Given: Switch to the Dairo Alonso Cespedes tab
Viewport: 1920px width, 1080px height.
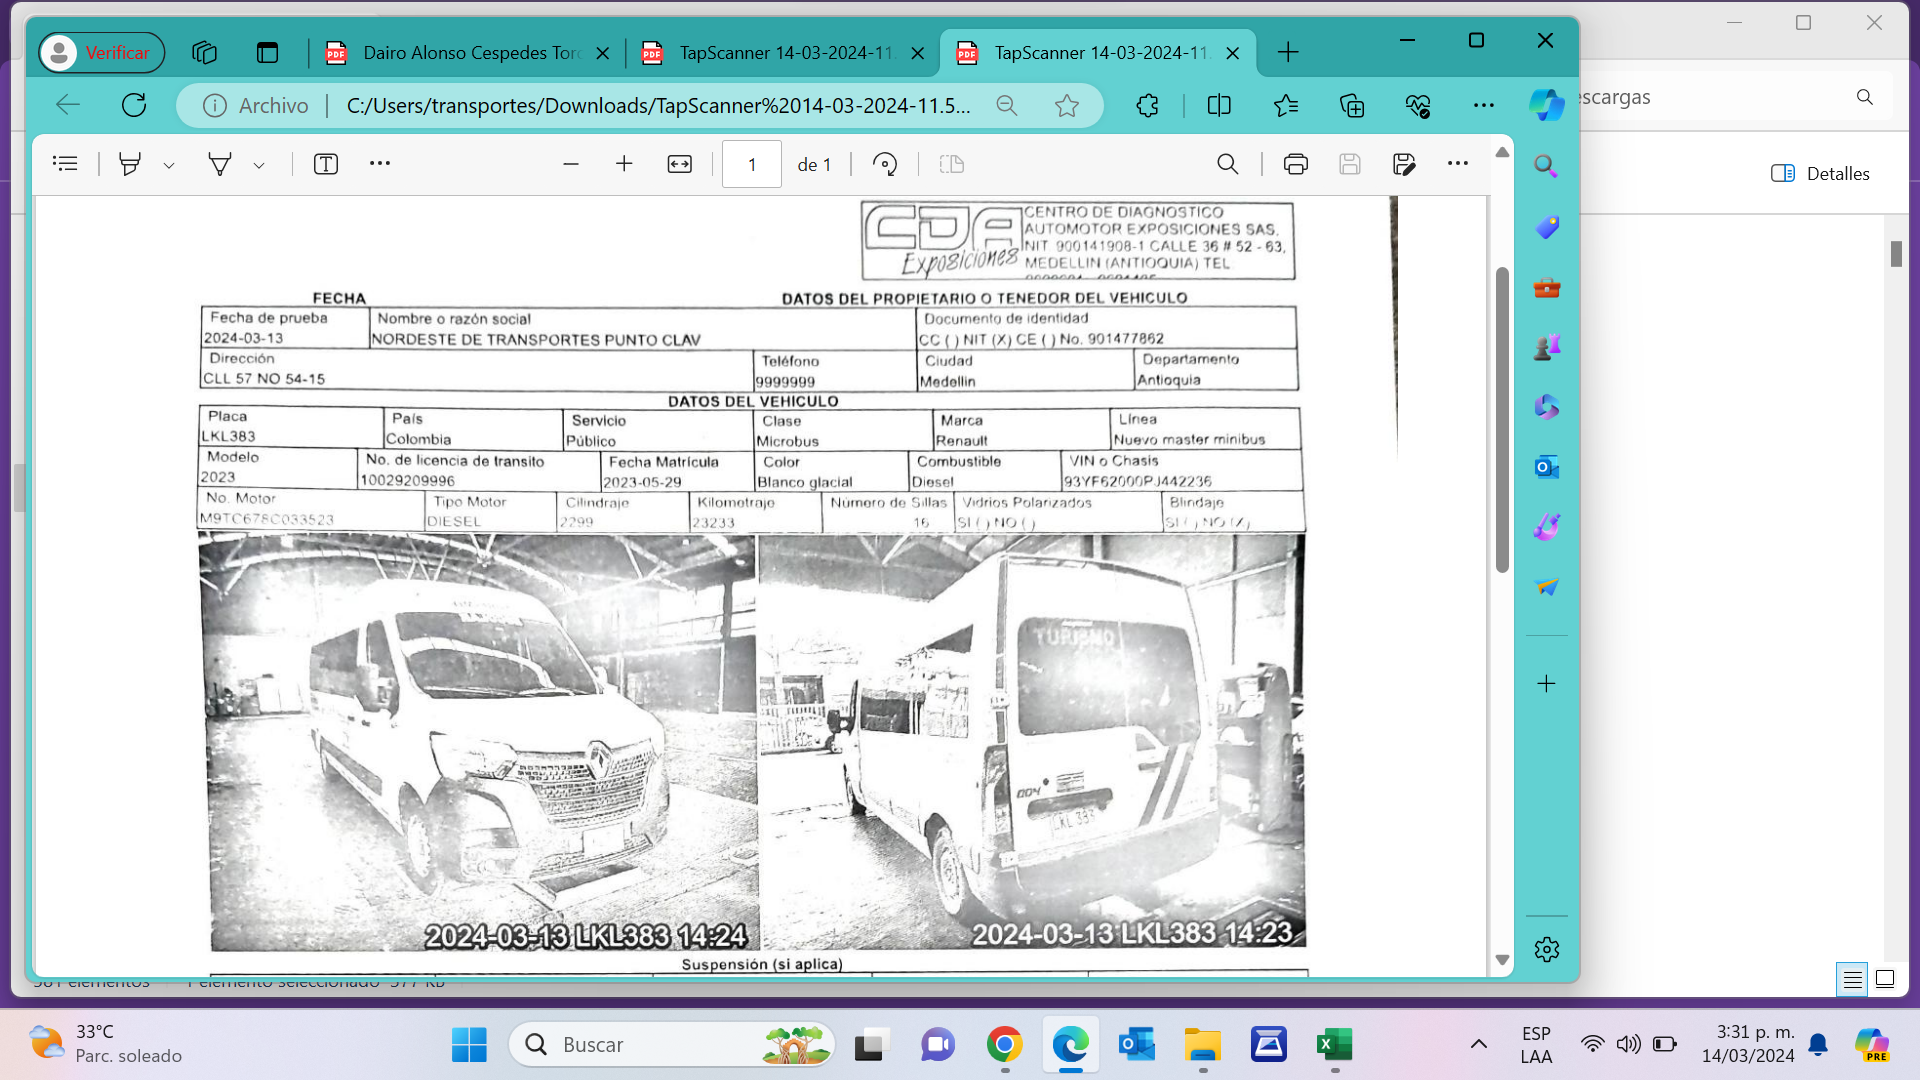Looking at the screenshot, I should tap(468, 53).
